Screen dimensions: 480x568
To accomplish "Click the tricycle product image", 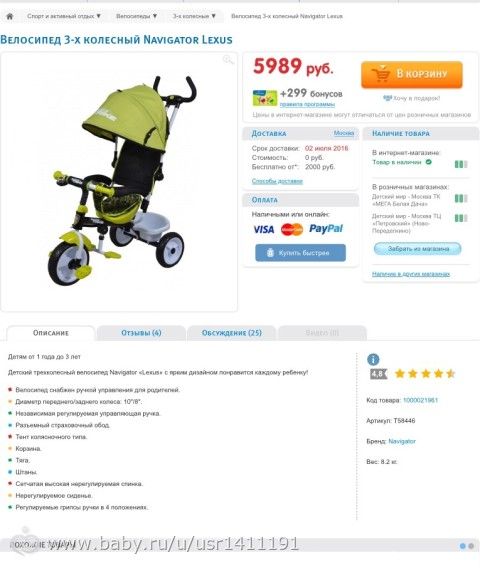I will (x=119, y=181).
